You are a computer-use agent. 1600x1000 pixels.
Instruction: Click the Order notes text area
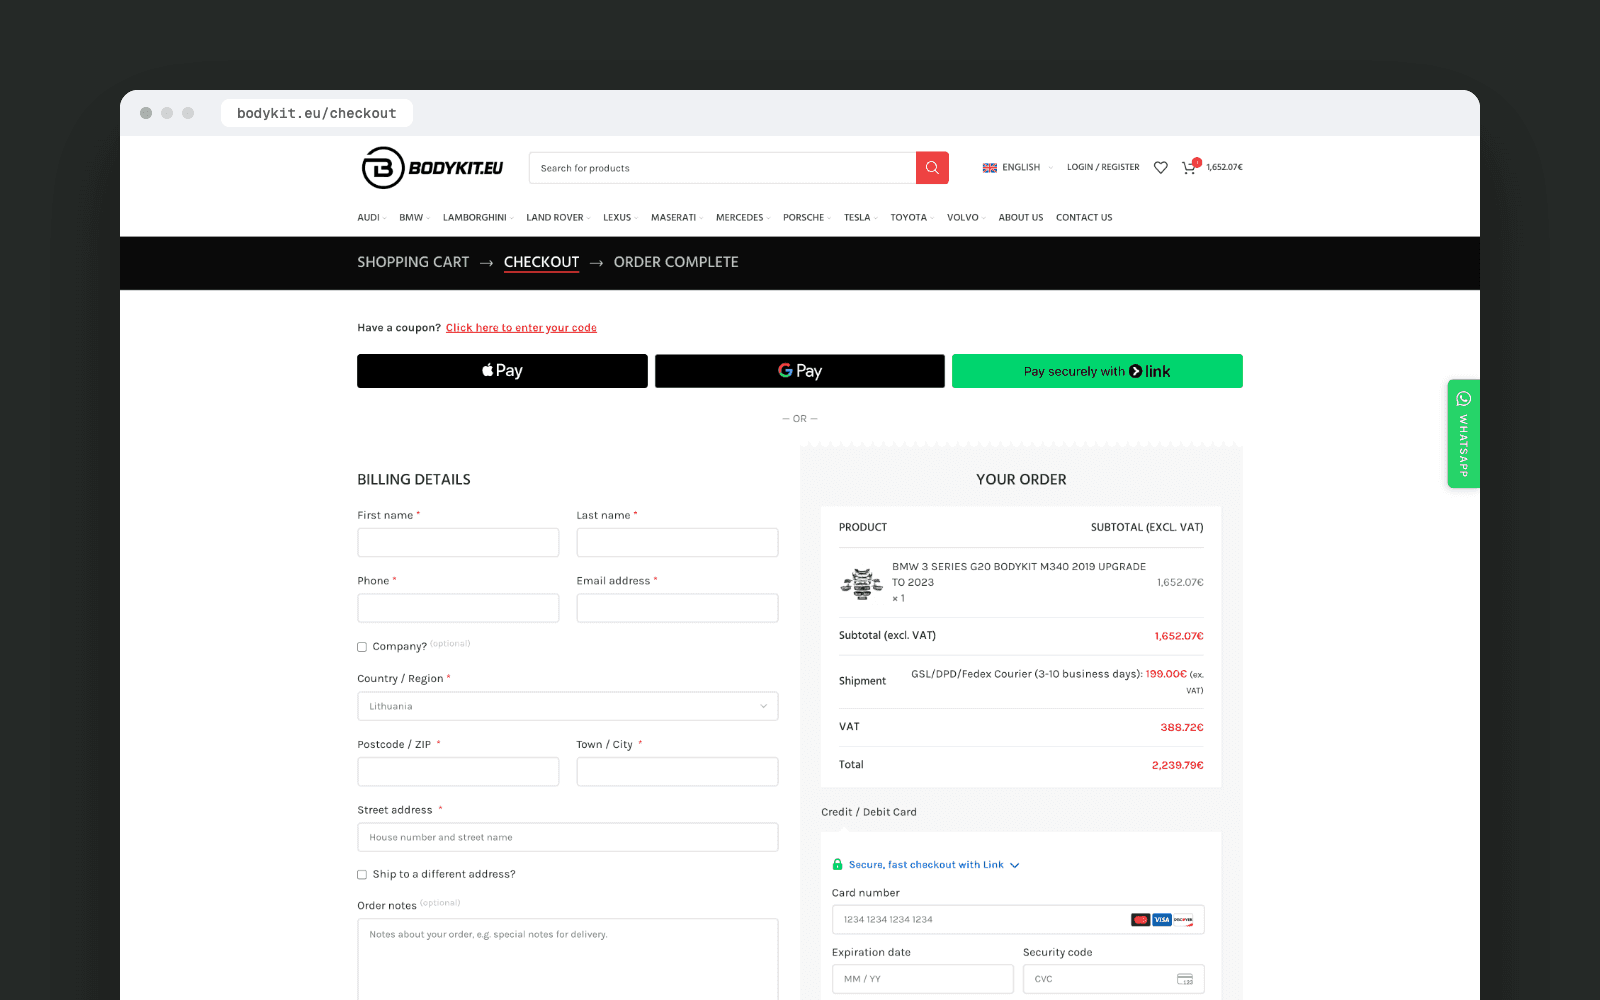pyautogui.click(x=567, y=960)
